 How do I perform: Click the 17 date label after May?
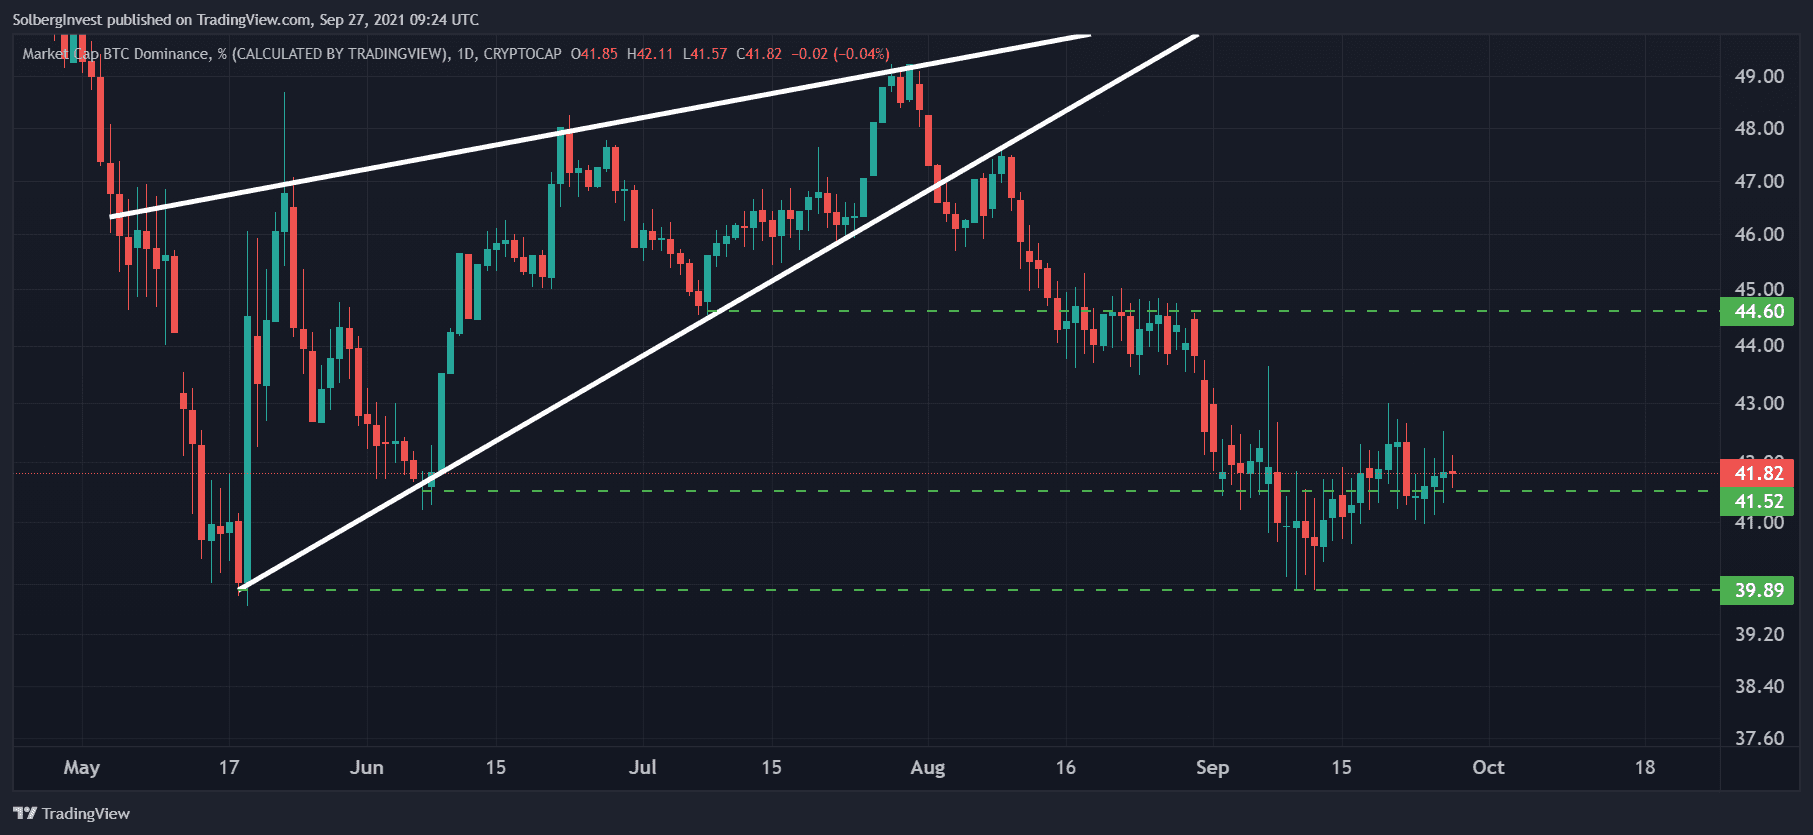coord(229,767)
